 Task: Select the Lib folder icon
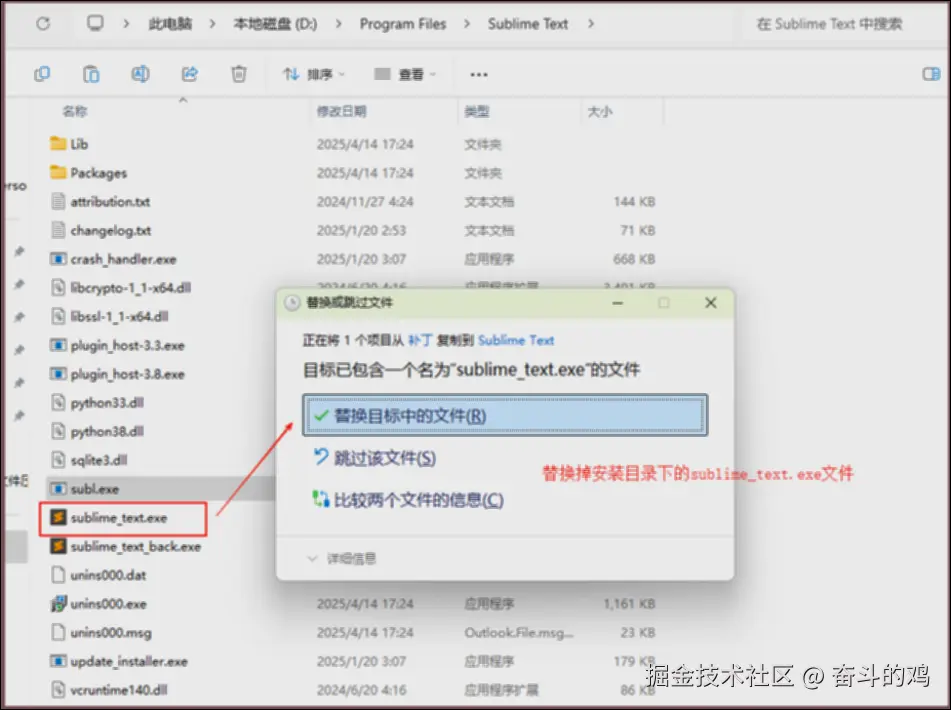point(58,144)
